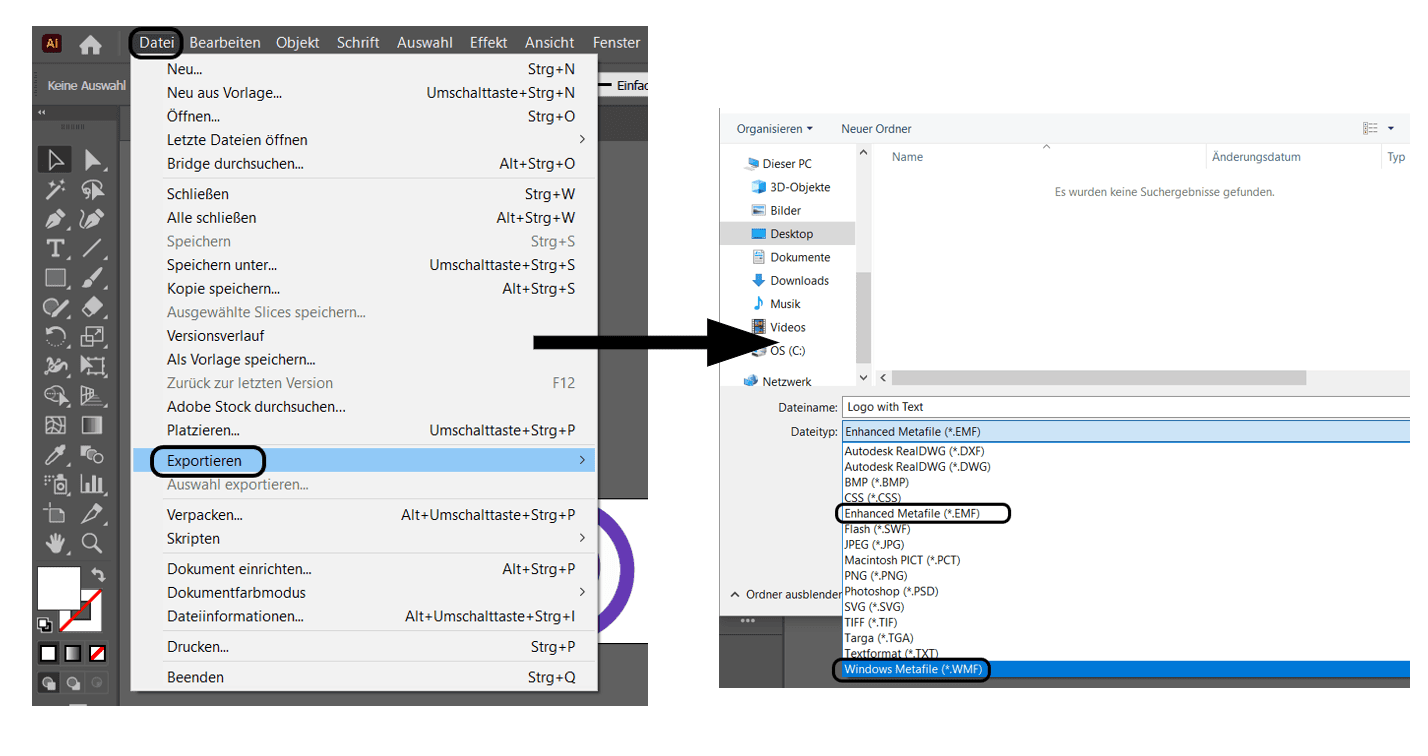Open the Organisieren dropdown

[774, 129]
